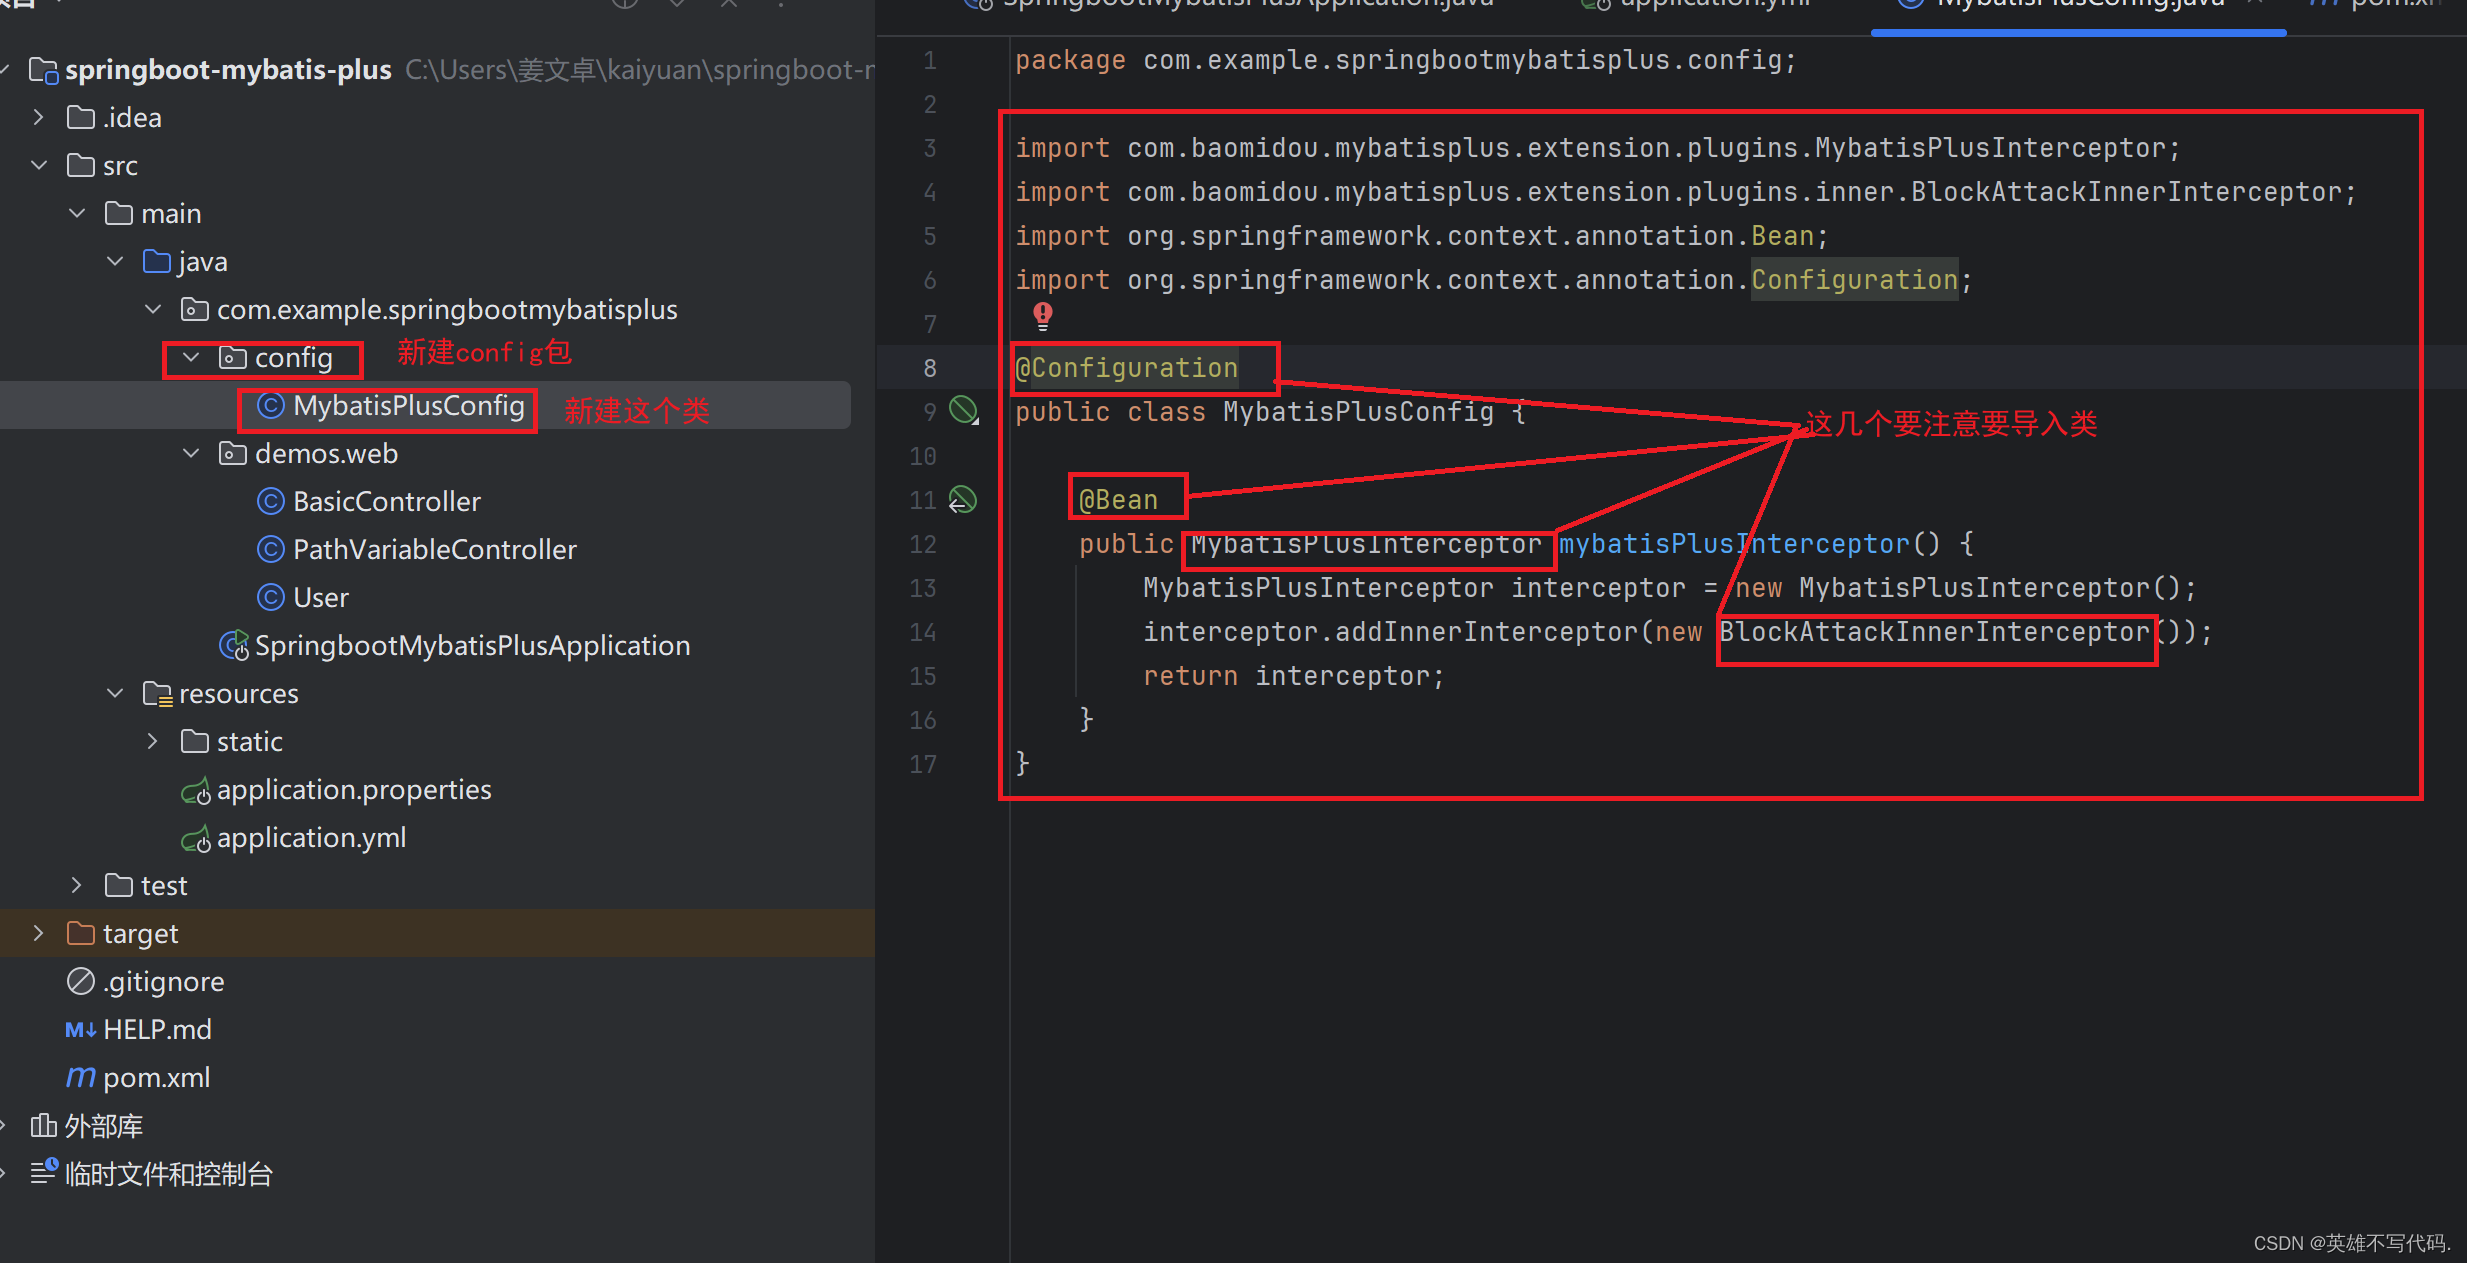The width and height of the screenshot is (2467, 1263).
Task: Open the User class from project tree
Action: [x=320, y=597]
